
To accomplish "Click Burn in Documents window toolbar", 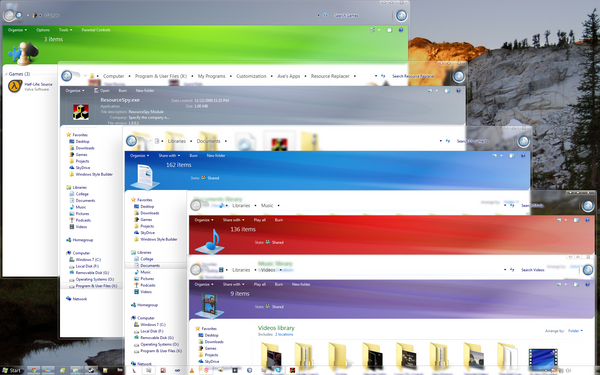I will [x=194, y=156].
